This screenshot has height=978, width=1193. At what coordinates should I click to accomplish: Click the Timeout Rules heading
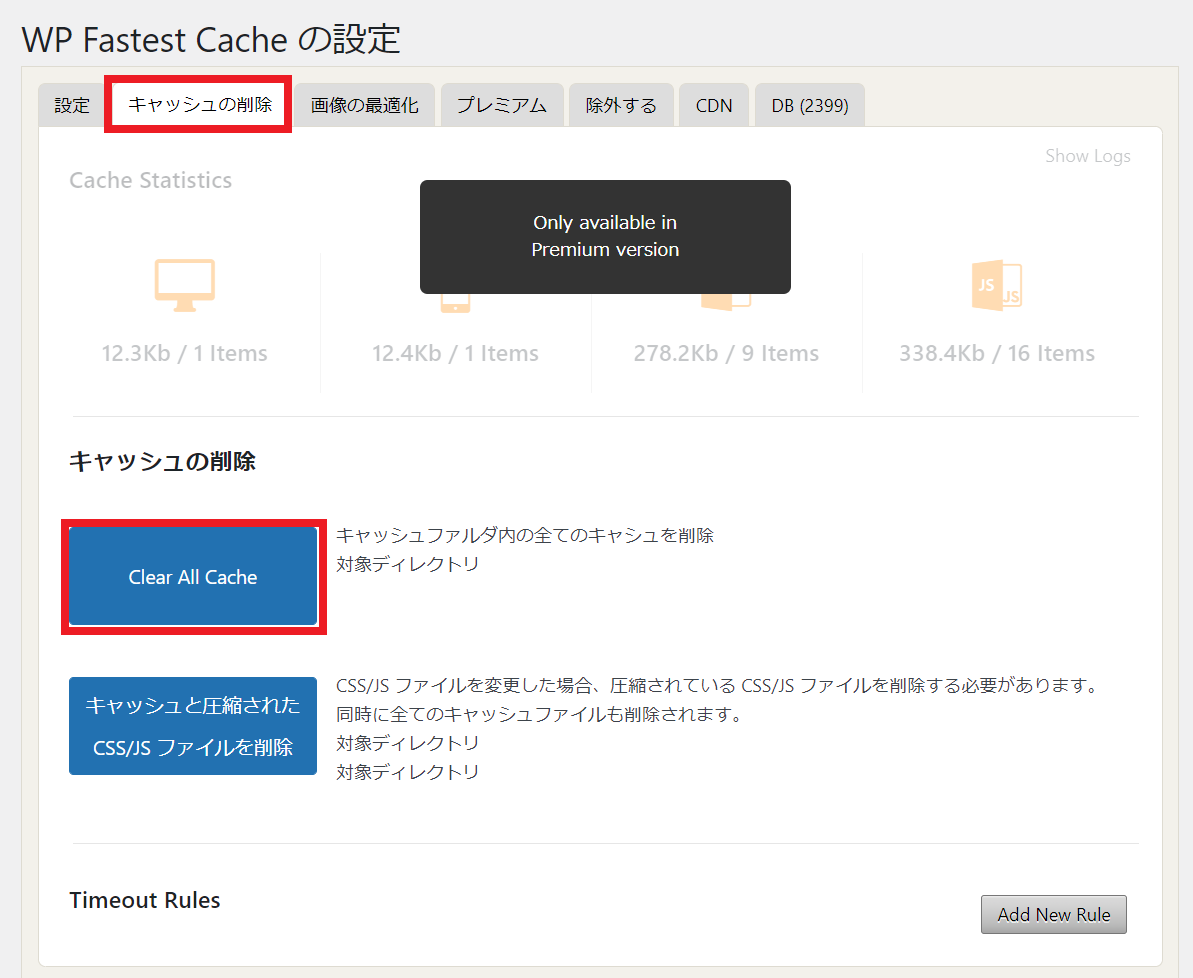pyautogui.click(x=145, y=900)
